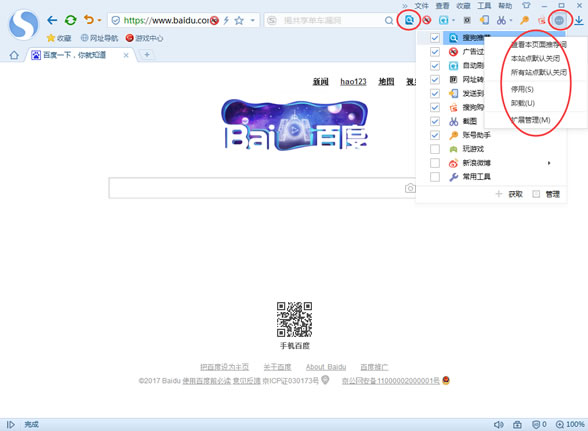This screenshot has height=431, width=588.
Task: Click the ad filter toolbar icon
Action: point(426,20)
